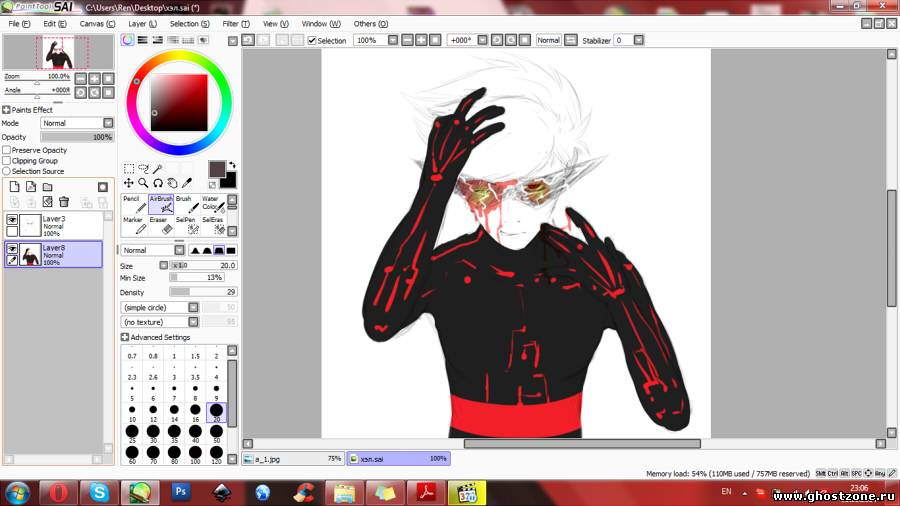
Task: Collapse the Paints Effect section
Action: [x=6, y=110]
